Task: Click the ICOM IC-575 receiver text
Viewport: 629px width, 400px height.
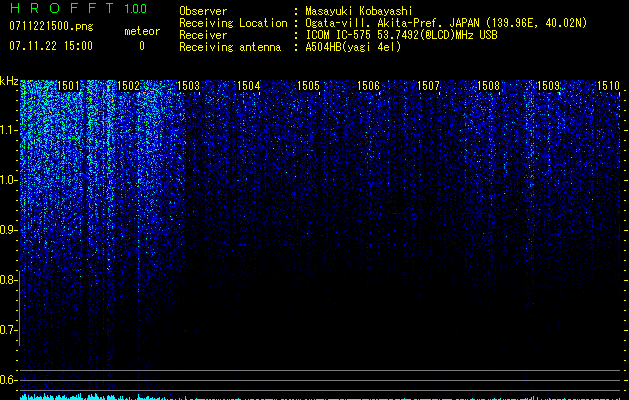Action: pos(401,35)
